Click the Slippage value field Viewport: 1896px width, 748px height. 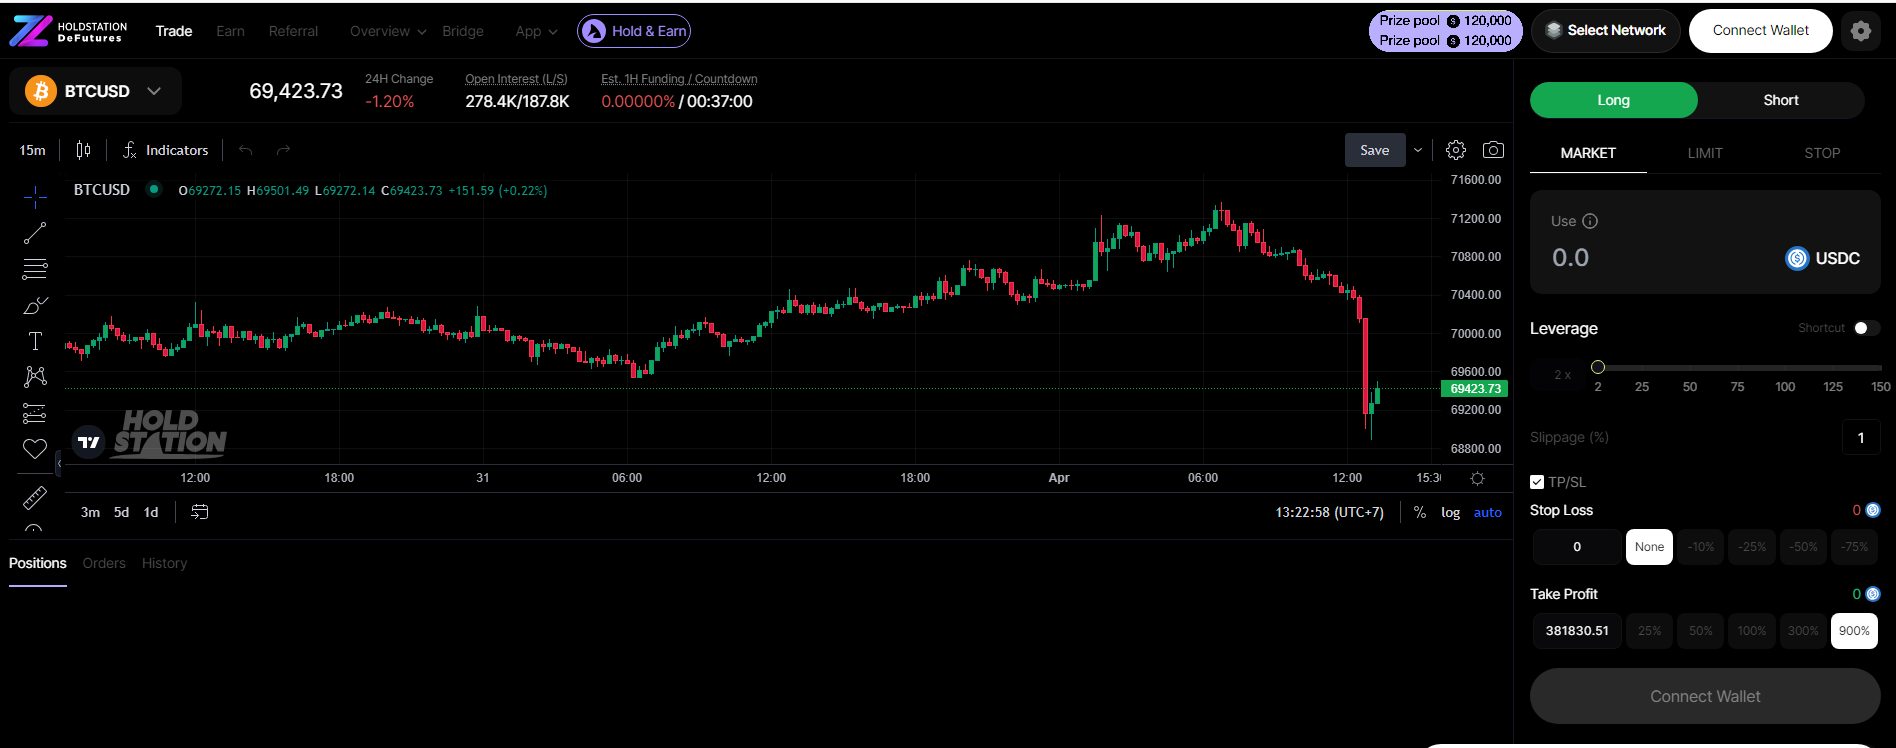[x=1861, y=437]
